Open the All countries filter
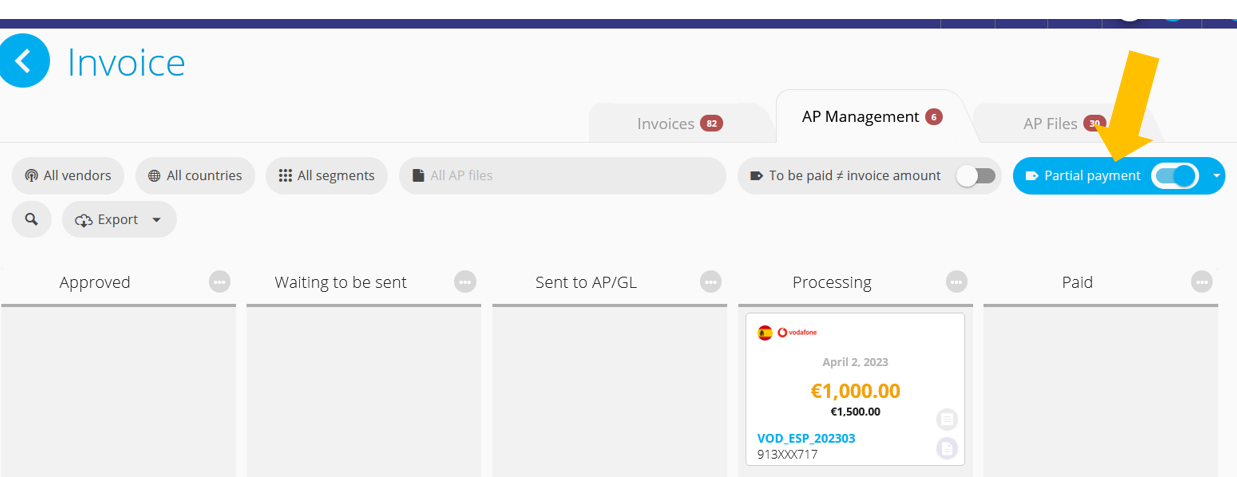The width and height of the screenshot is (1237, 477). click(x=195, y=175)
